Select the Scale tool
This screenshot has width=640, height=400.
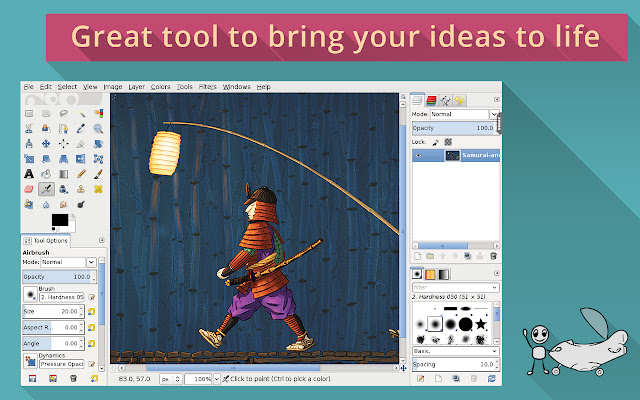[x=29, y=159]
